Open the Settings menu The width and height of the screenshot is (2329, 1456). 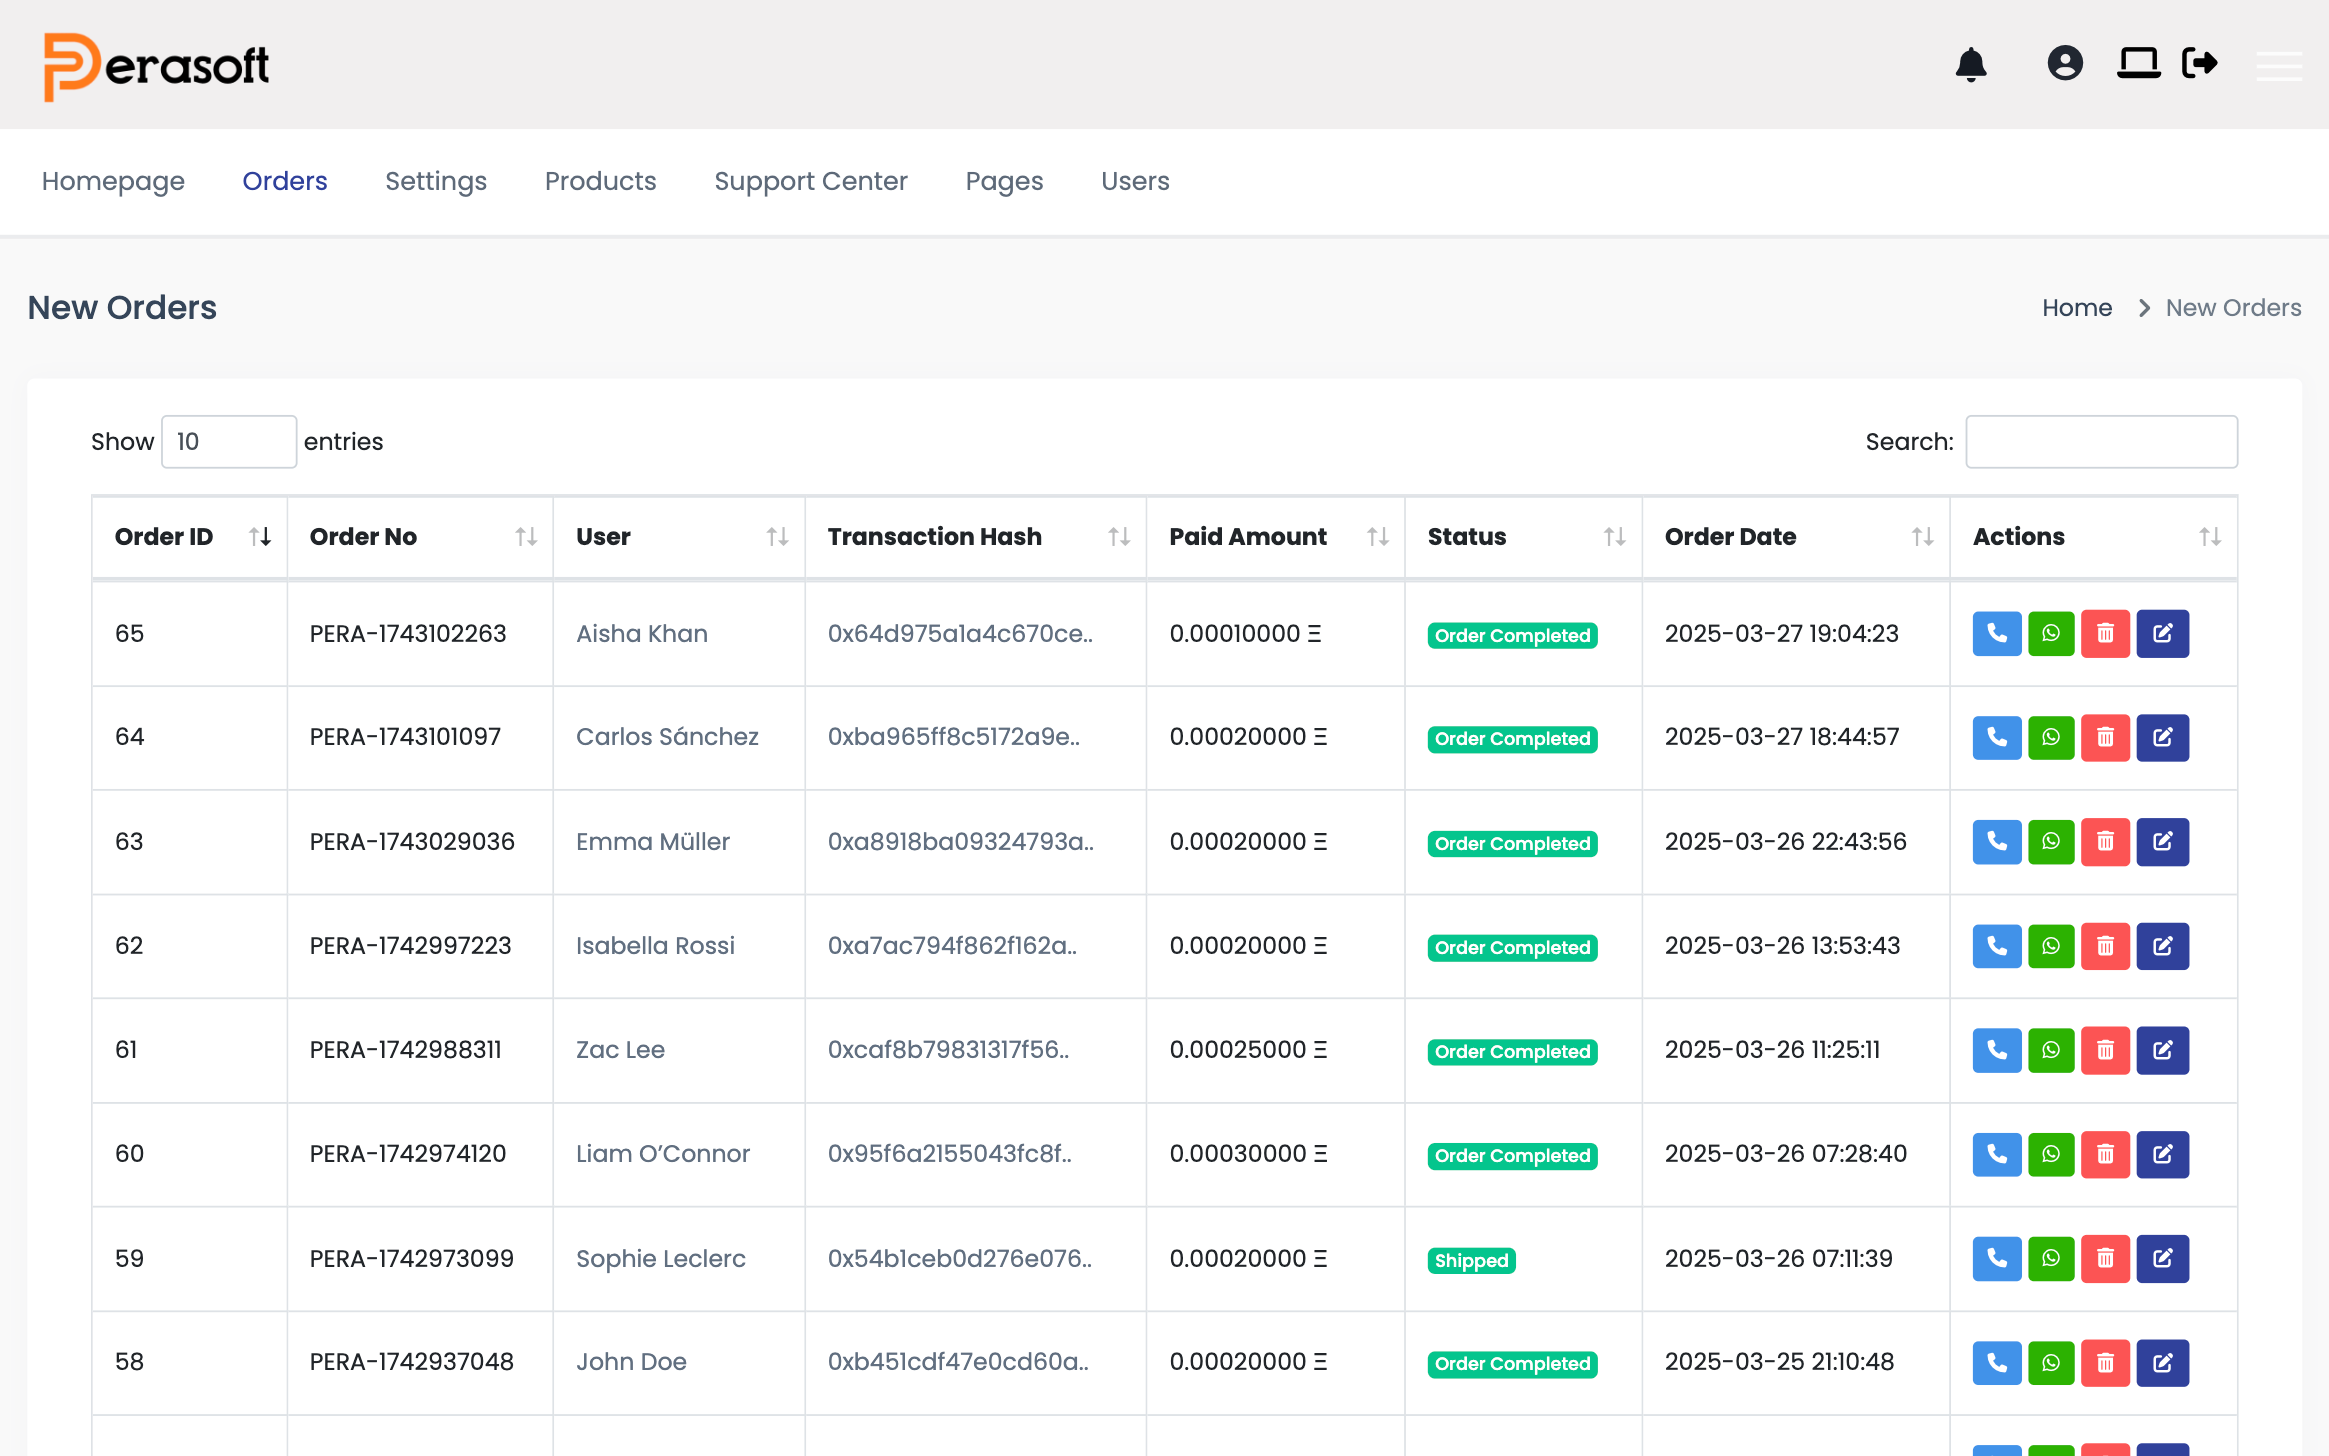[436, 181]
